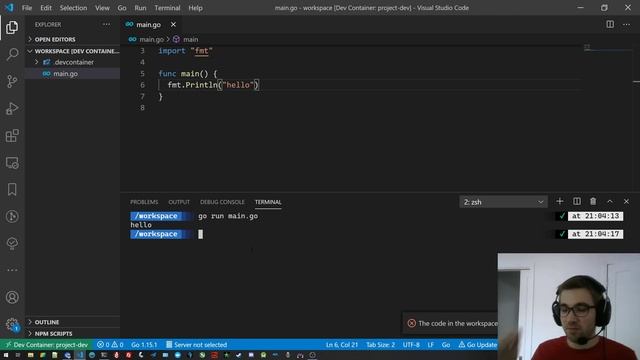Close the main.go editor tab

(x=173, y=24)
